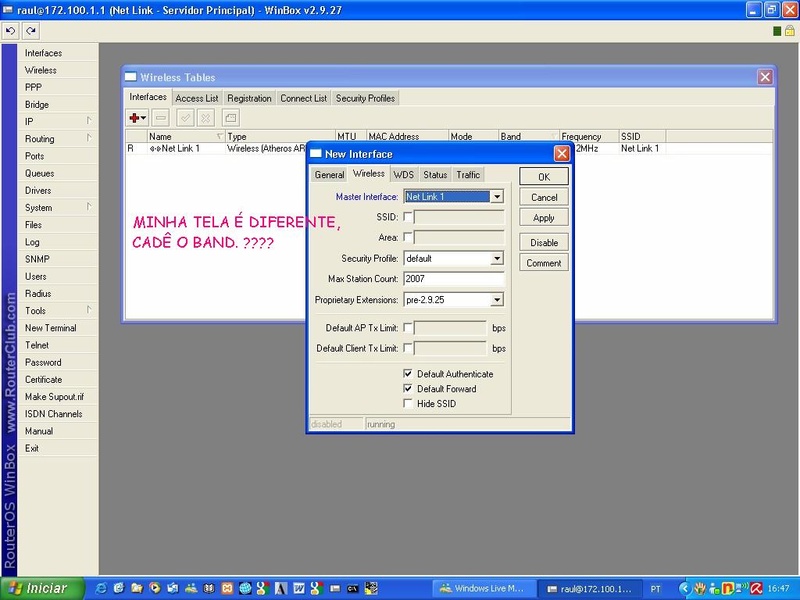Click the checkmark enable-interface toolbar icon
This screenshot has width=800, height=600.
point(185,118)
